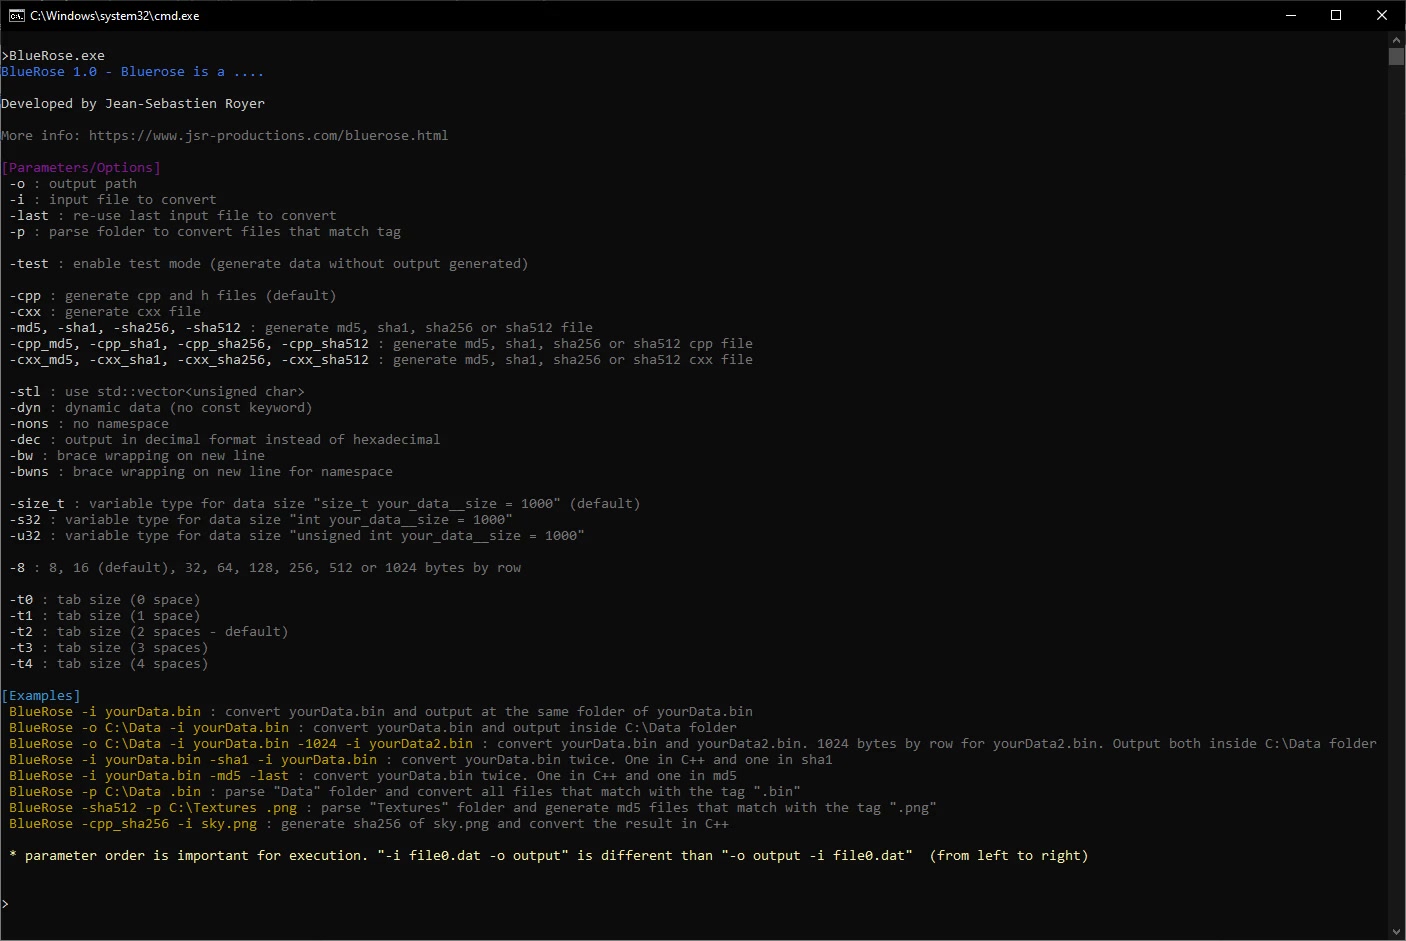Click the "-bw : brace wrapping on new line" line
Screen dimensions: 1406x941
click(x=137, y=455)
